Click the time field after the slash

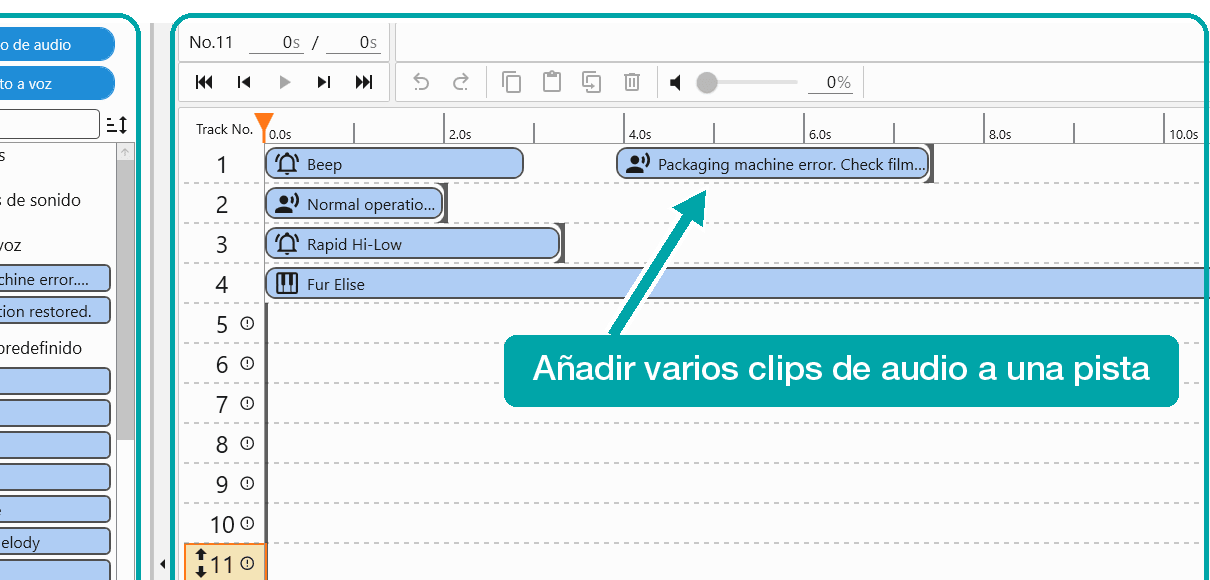click(353, 43)
